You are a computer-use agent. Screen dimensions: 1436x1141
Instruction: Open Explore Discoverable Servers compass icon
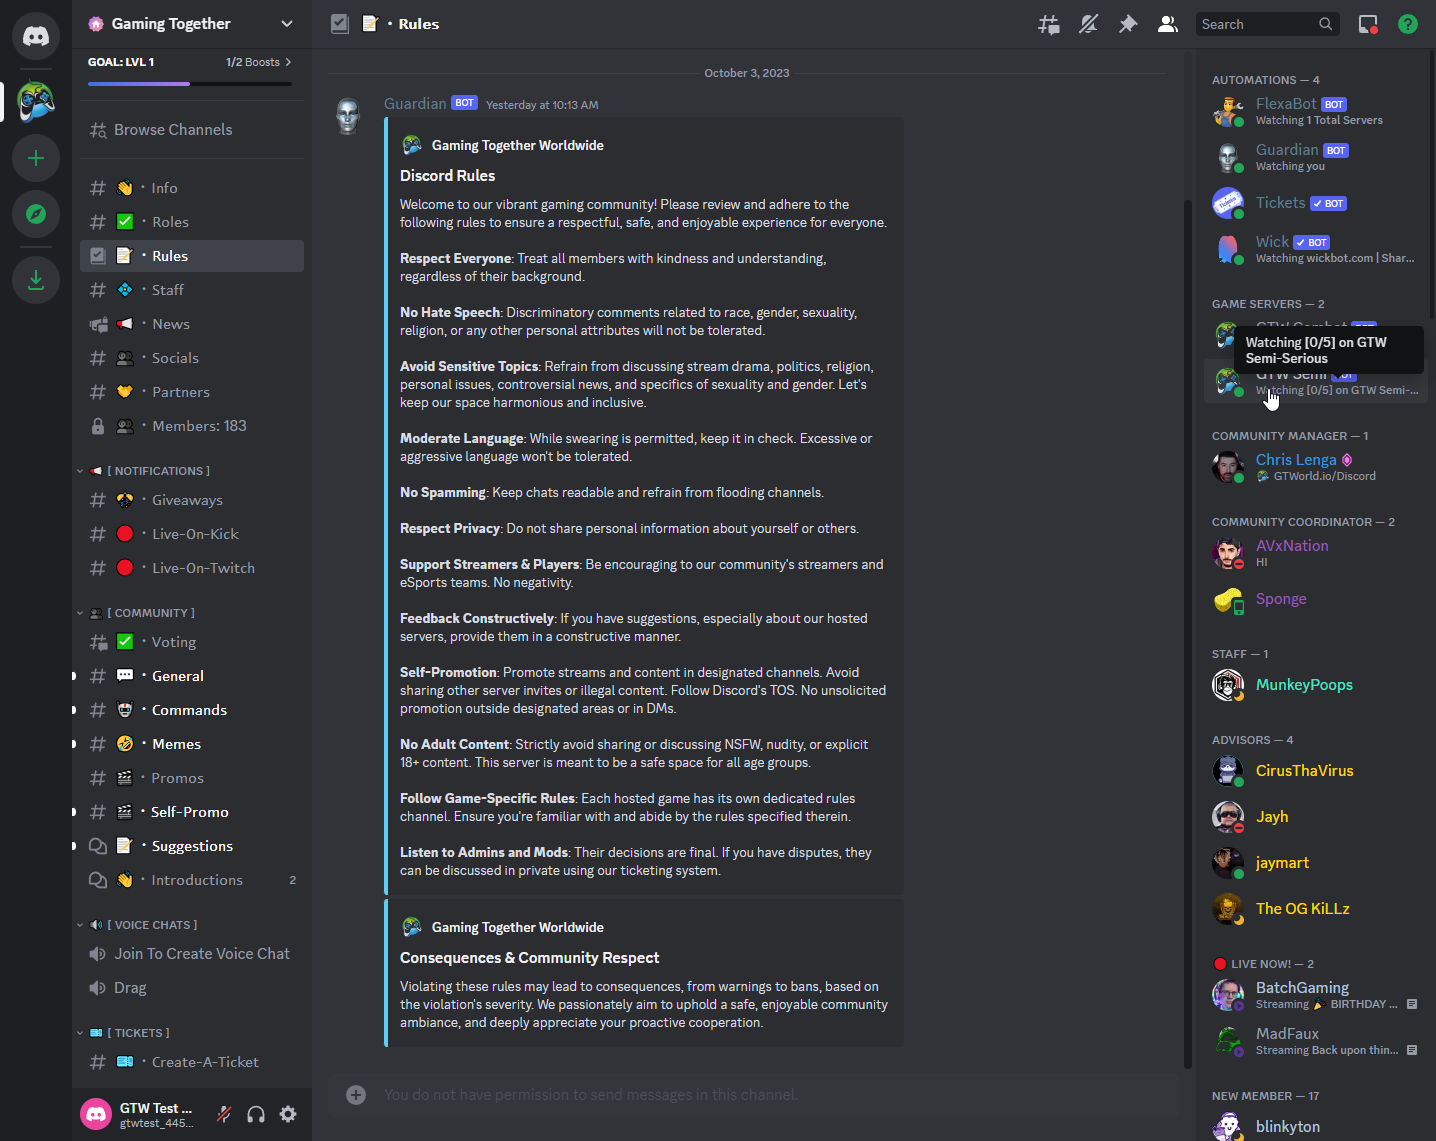click(36, 214)
